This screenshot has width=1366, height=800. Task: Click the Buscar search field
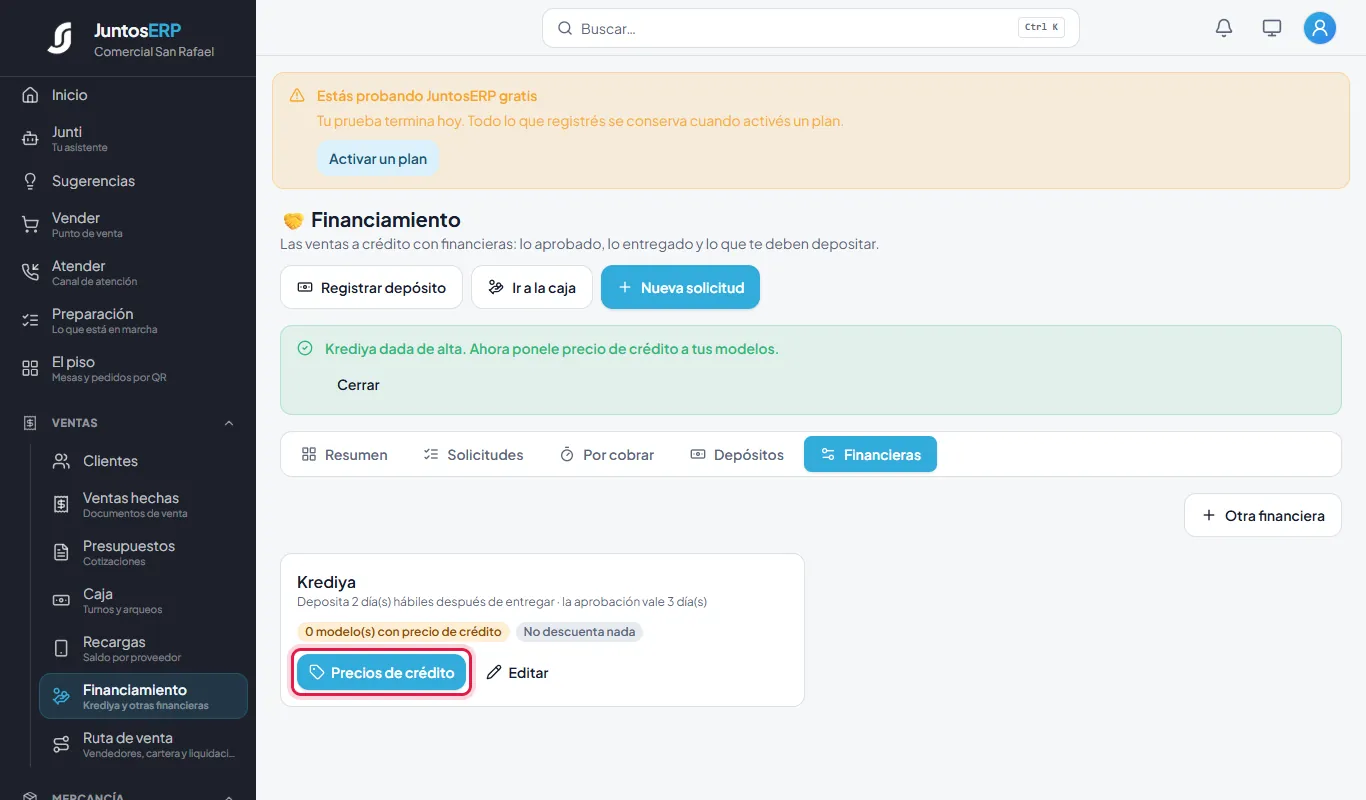point(810,28)
